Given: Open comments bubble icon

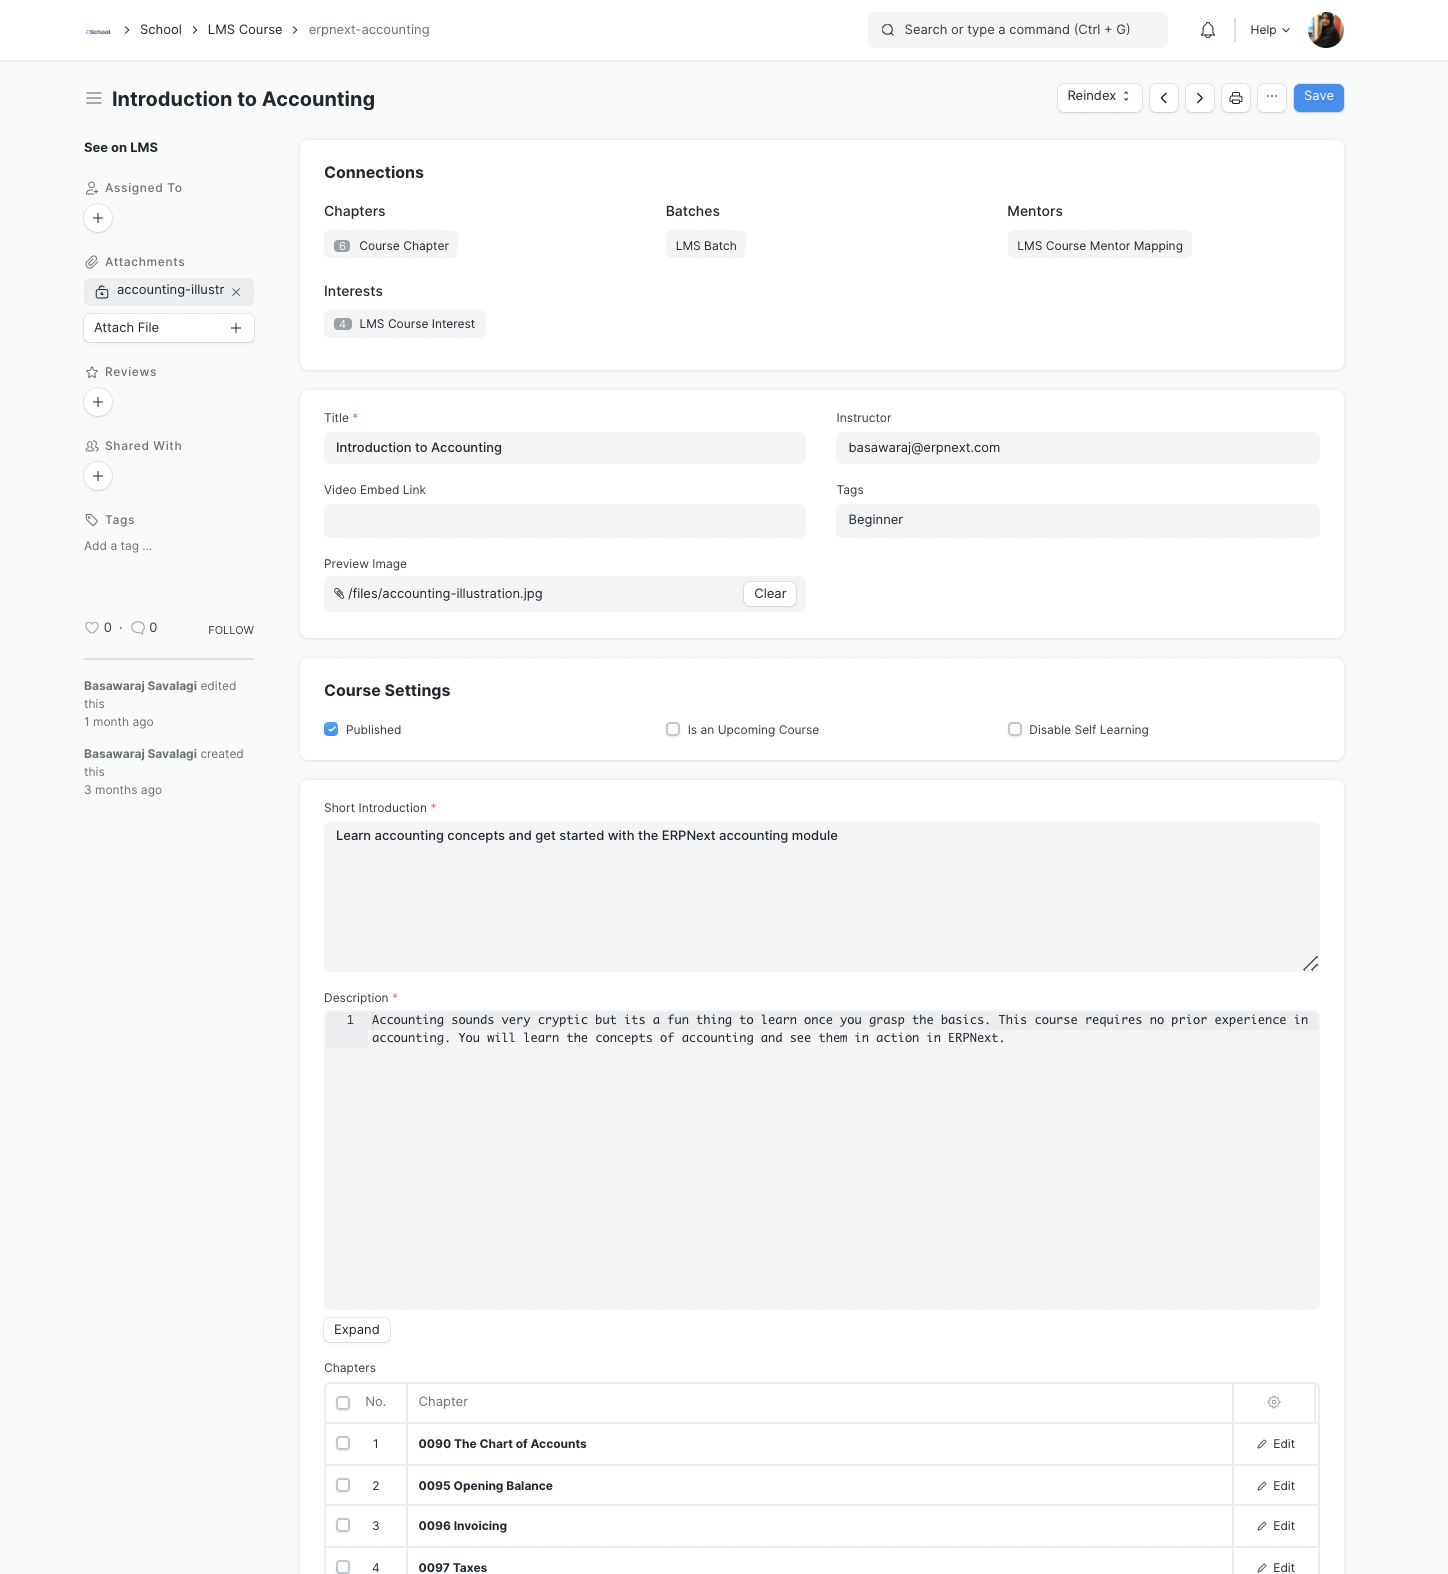Looking at the screenshot, I should coord(138,628).
